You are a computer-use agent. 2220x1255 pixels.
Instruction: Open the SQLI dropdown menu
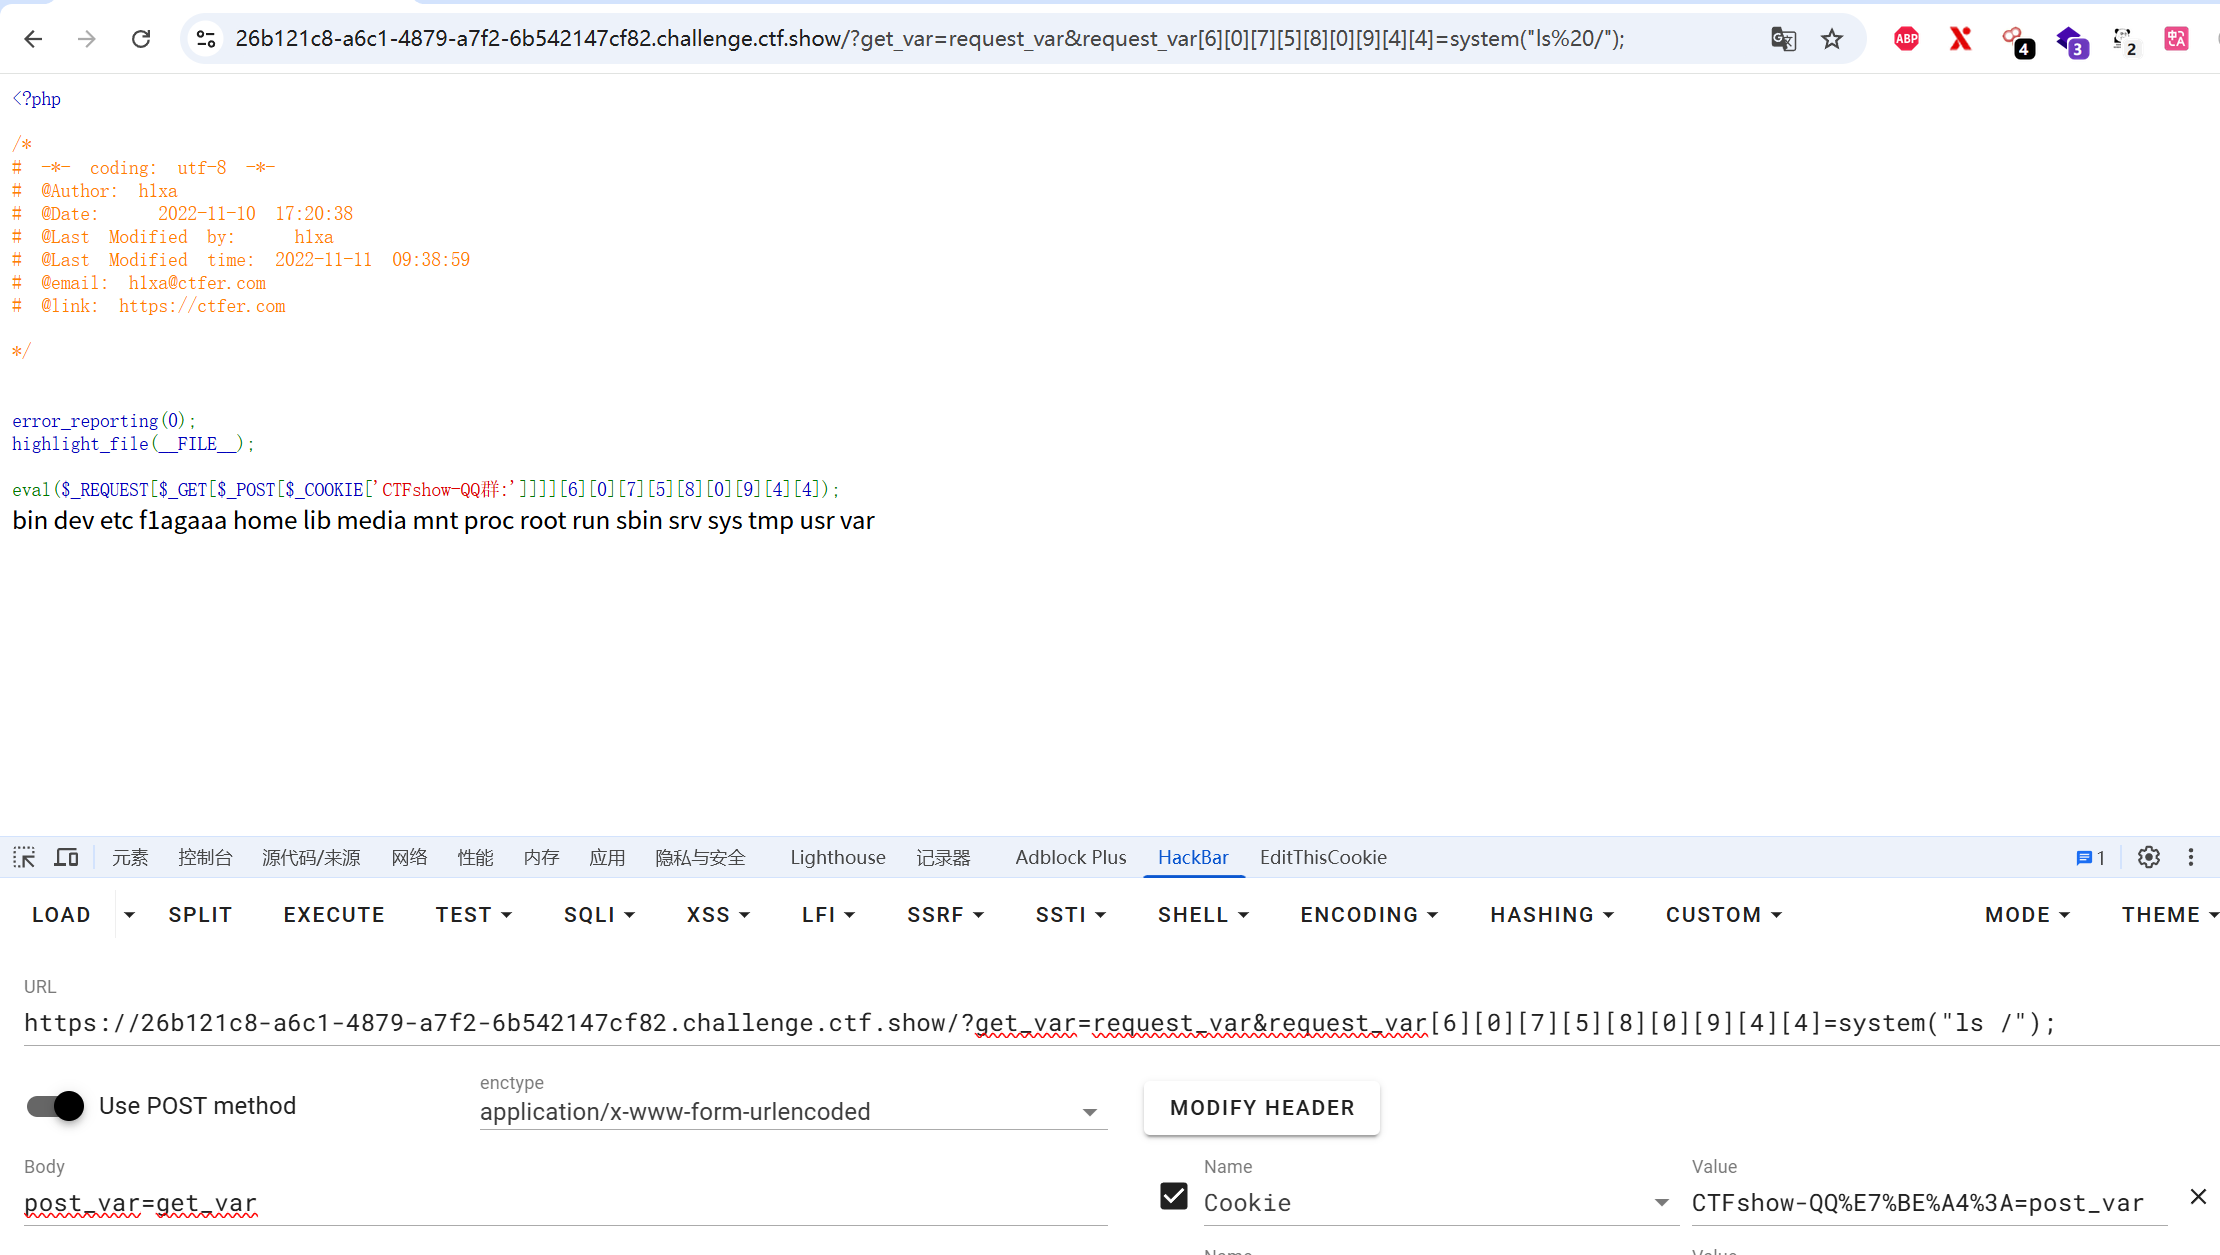pyautogui.click(x=599, y=915)
